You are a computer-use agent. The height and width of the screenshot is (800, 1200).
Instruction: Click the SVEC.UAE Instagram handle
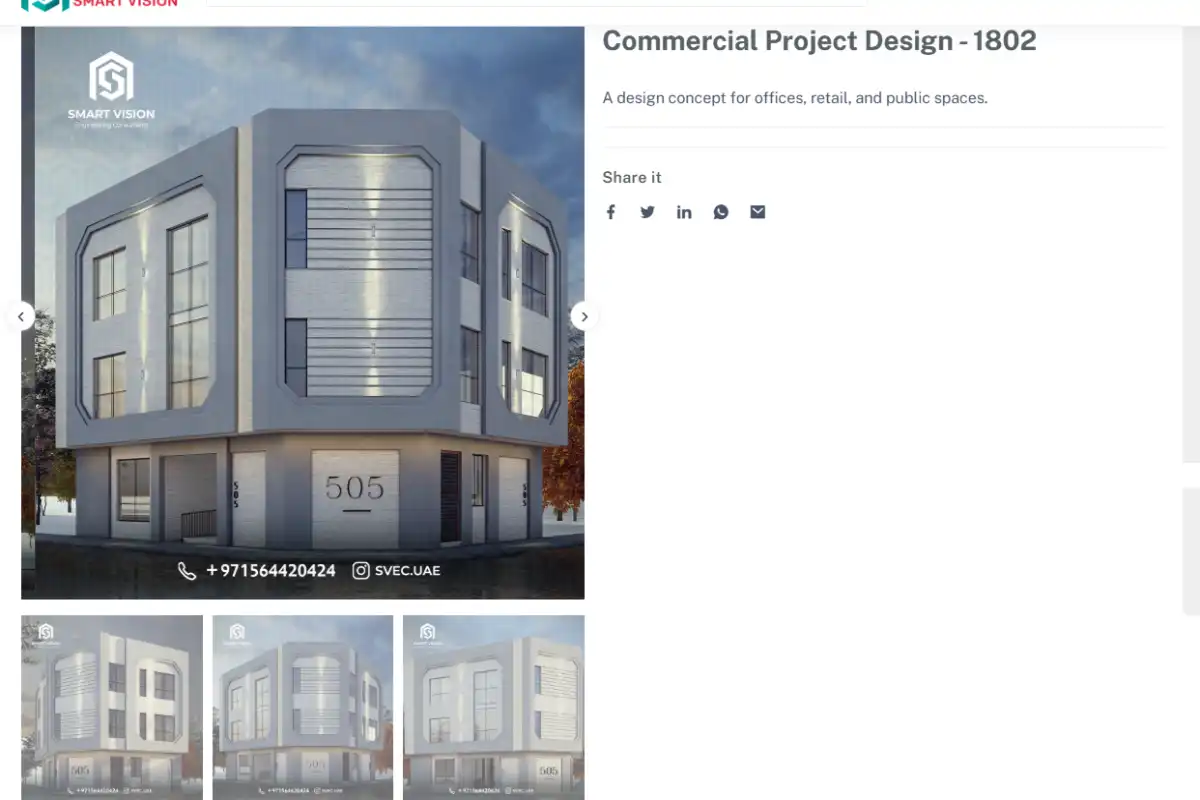408,571
